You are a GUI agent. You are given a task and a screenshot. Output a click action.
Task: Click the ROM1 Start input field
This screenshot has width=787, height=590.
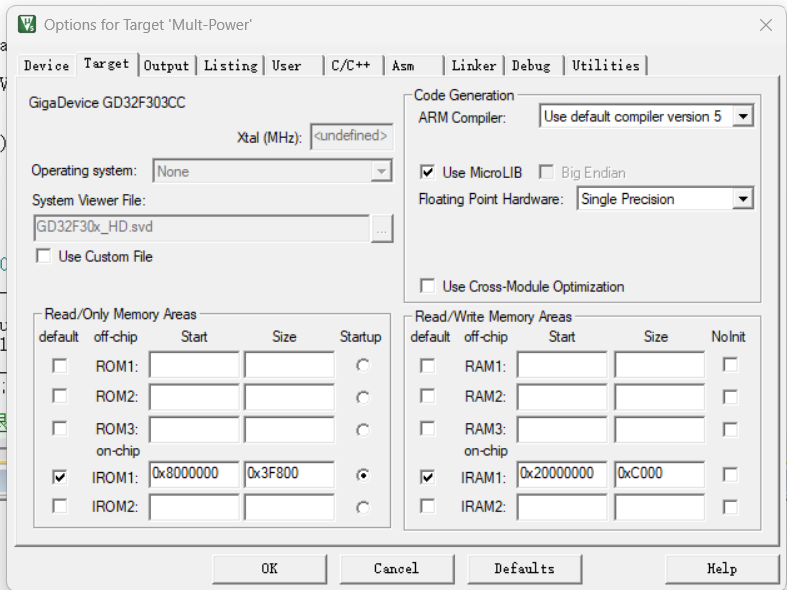(194, 365)
